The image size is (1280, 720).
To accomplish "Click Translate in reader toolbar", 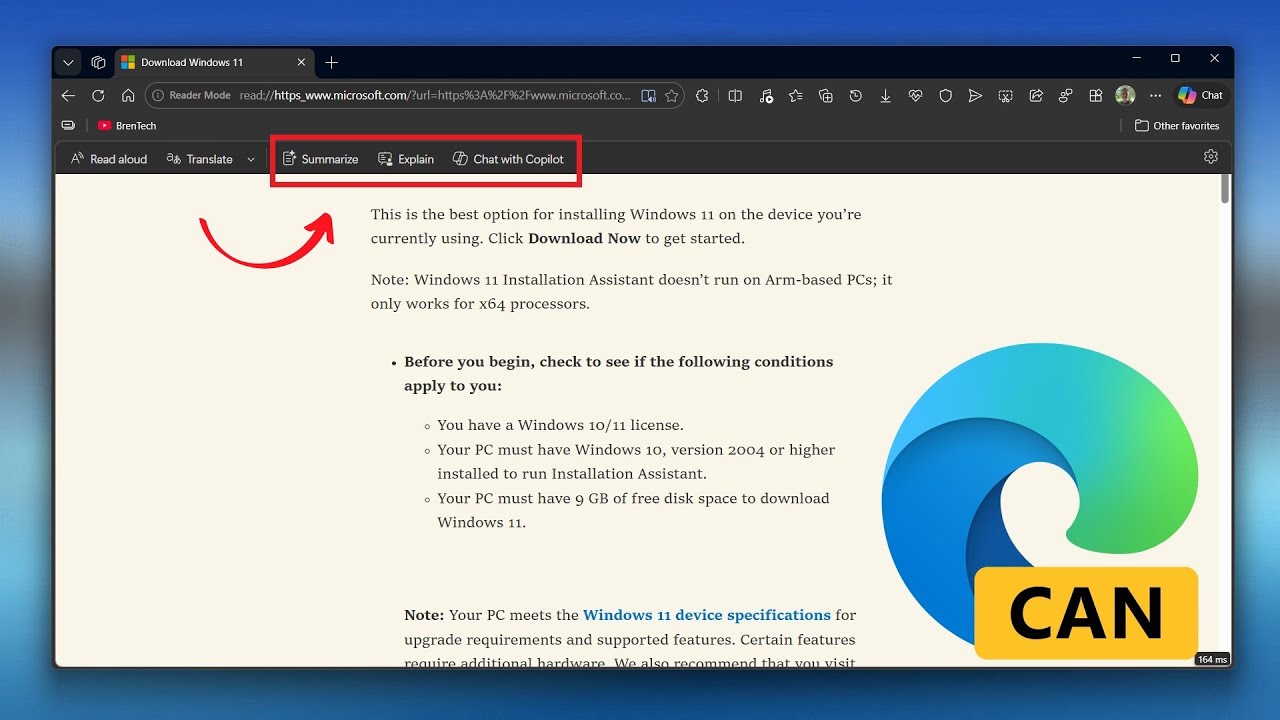I will click(x=200, y=159).
